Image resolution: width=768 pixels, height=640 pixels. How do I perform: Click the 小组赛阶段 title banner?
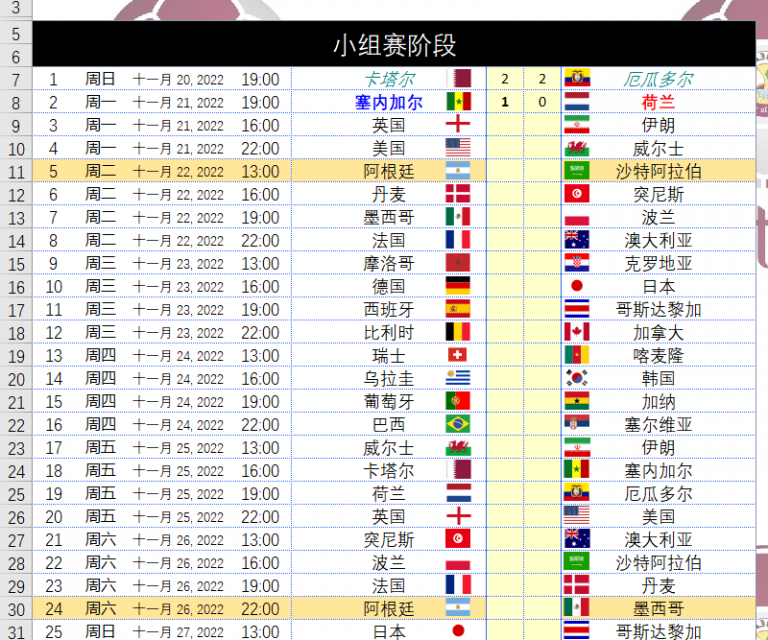tap(394, 45)
